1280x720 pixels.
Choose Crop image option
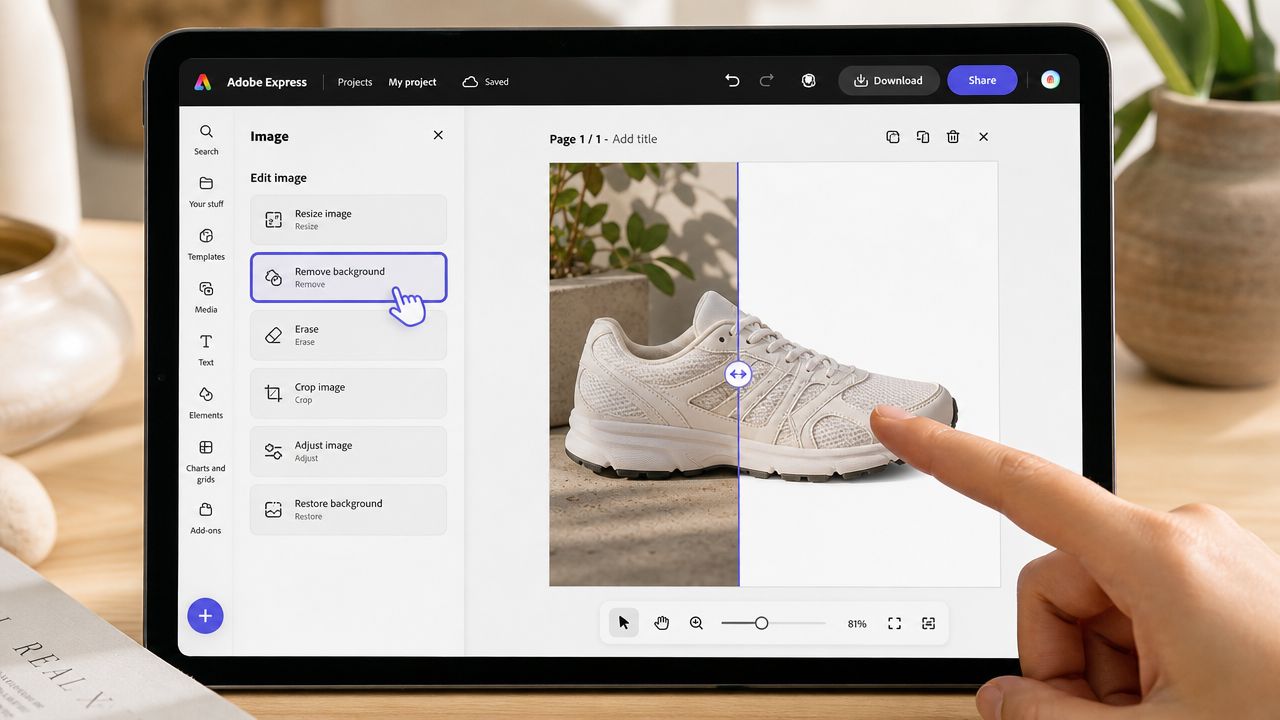pyautogui.click(x=348, y=393)
